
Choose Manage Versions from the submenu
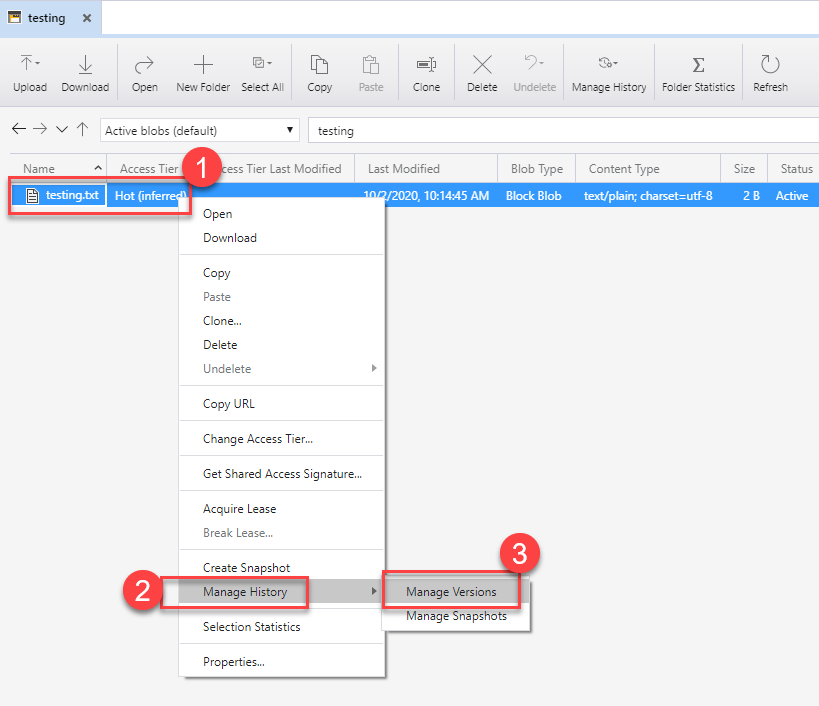pyautogui.click(x=451, y=592)
